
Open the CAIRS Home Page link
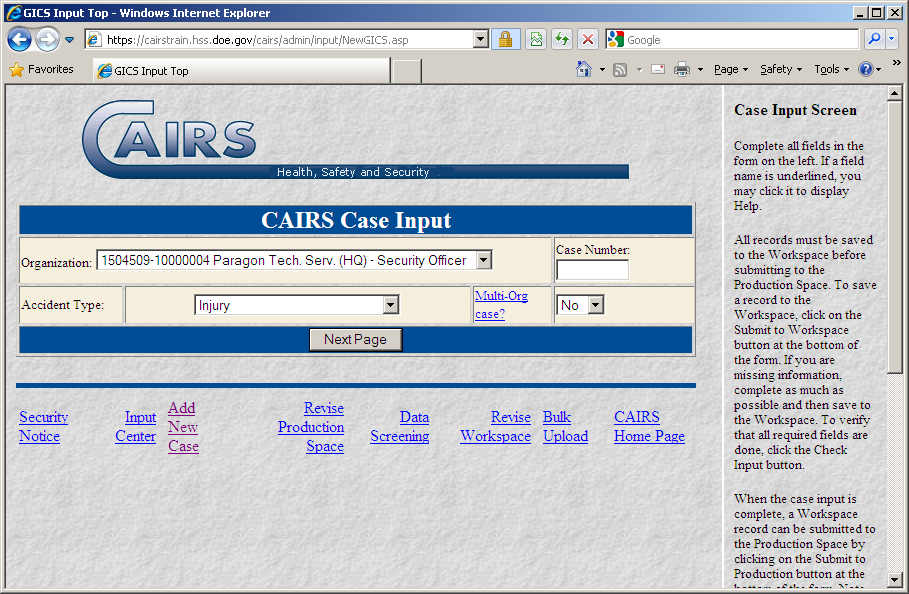click(x=649, y=427)
